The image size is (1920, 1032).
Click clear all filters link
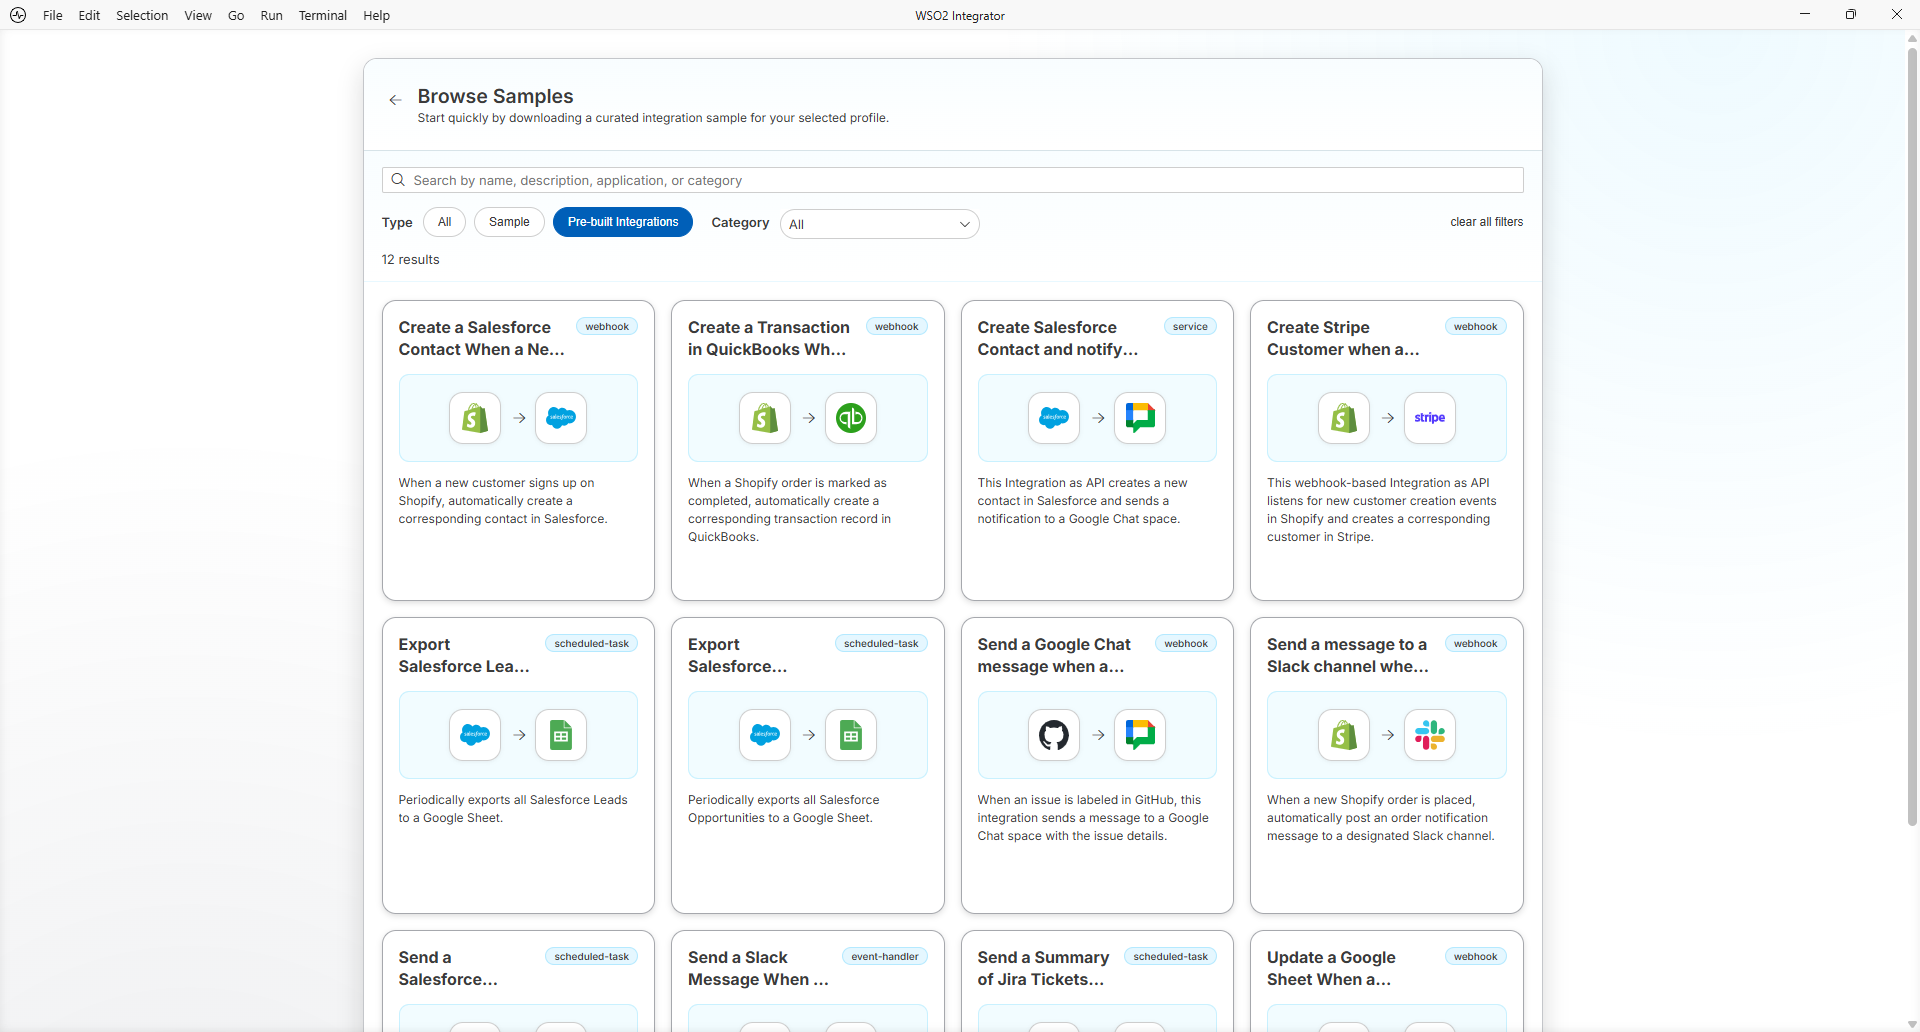tap(1486, 222)
